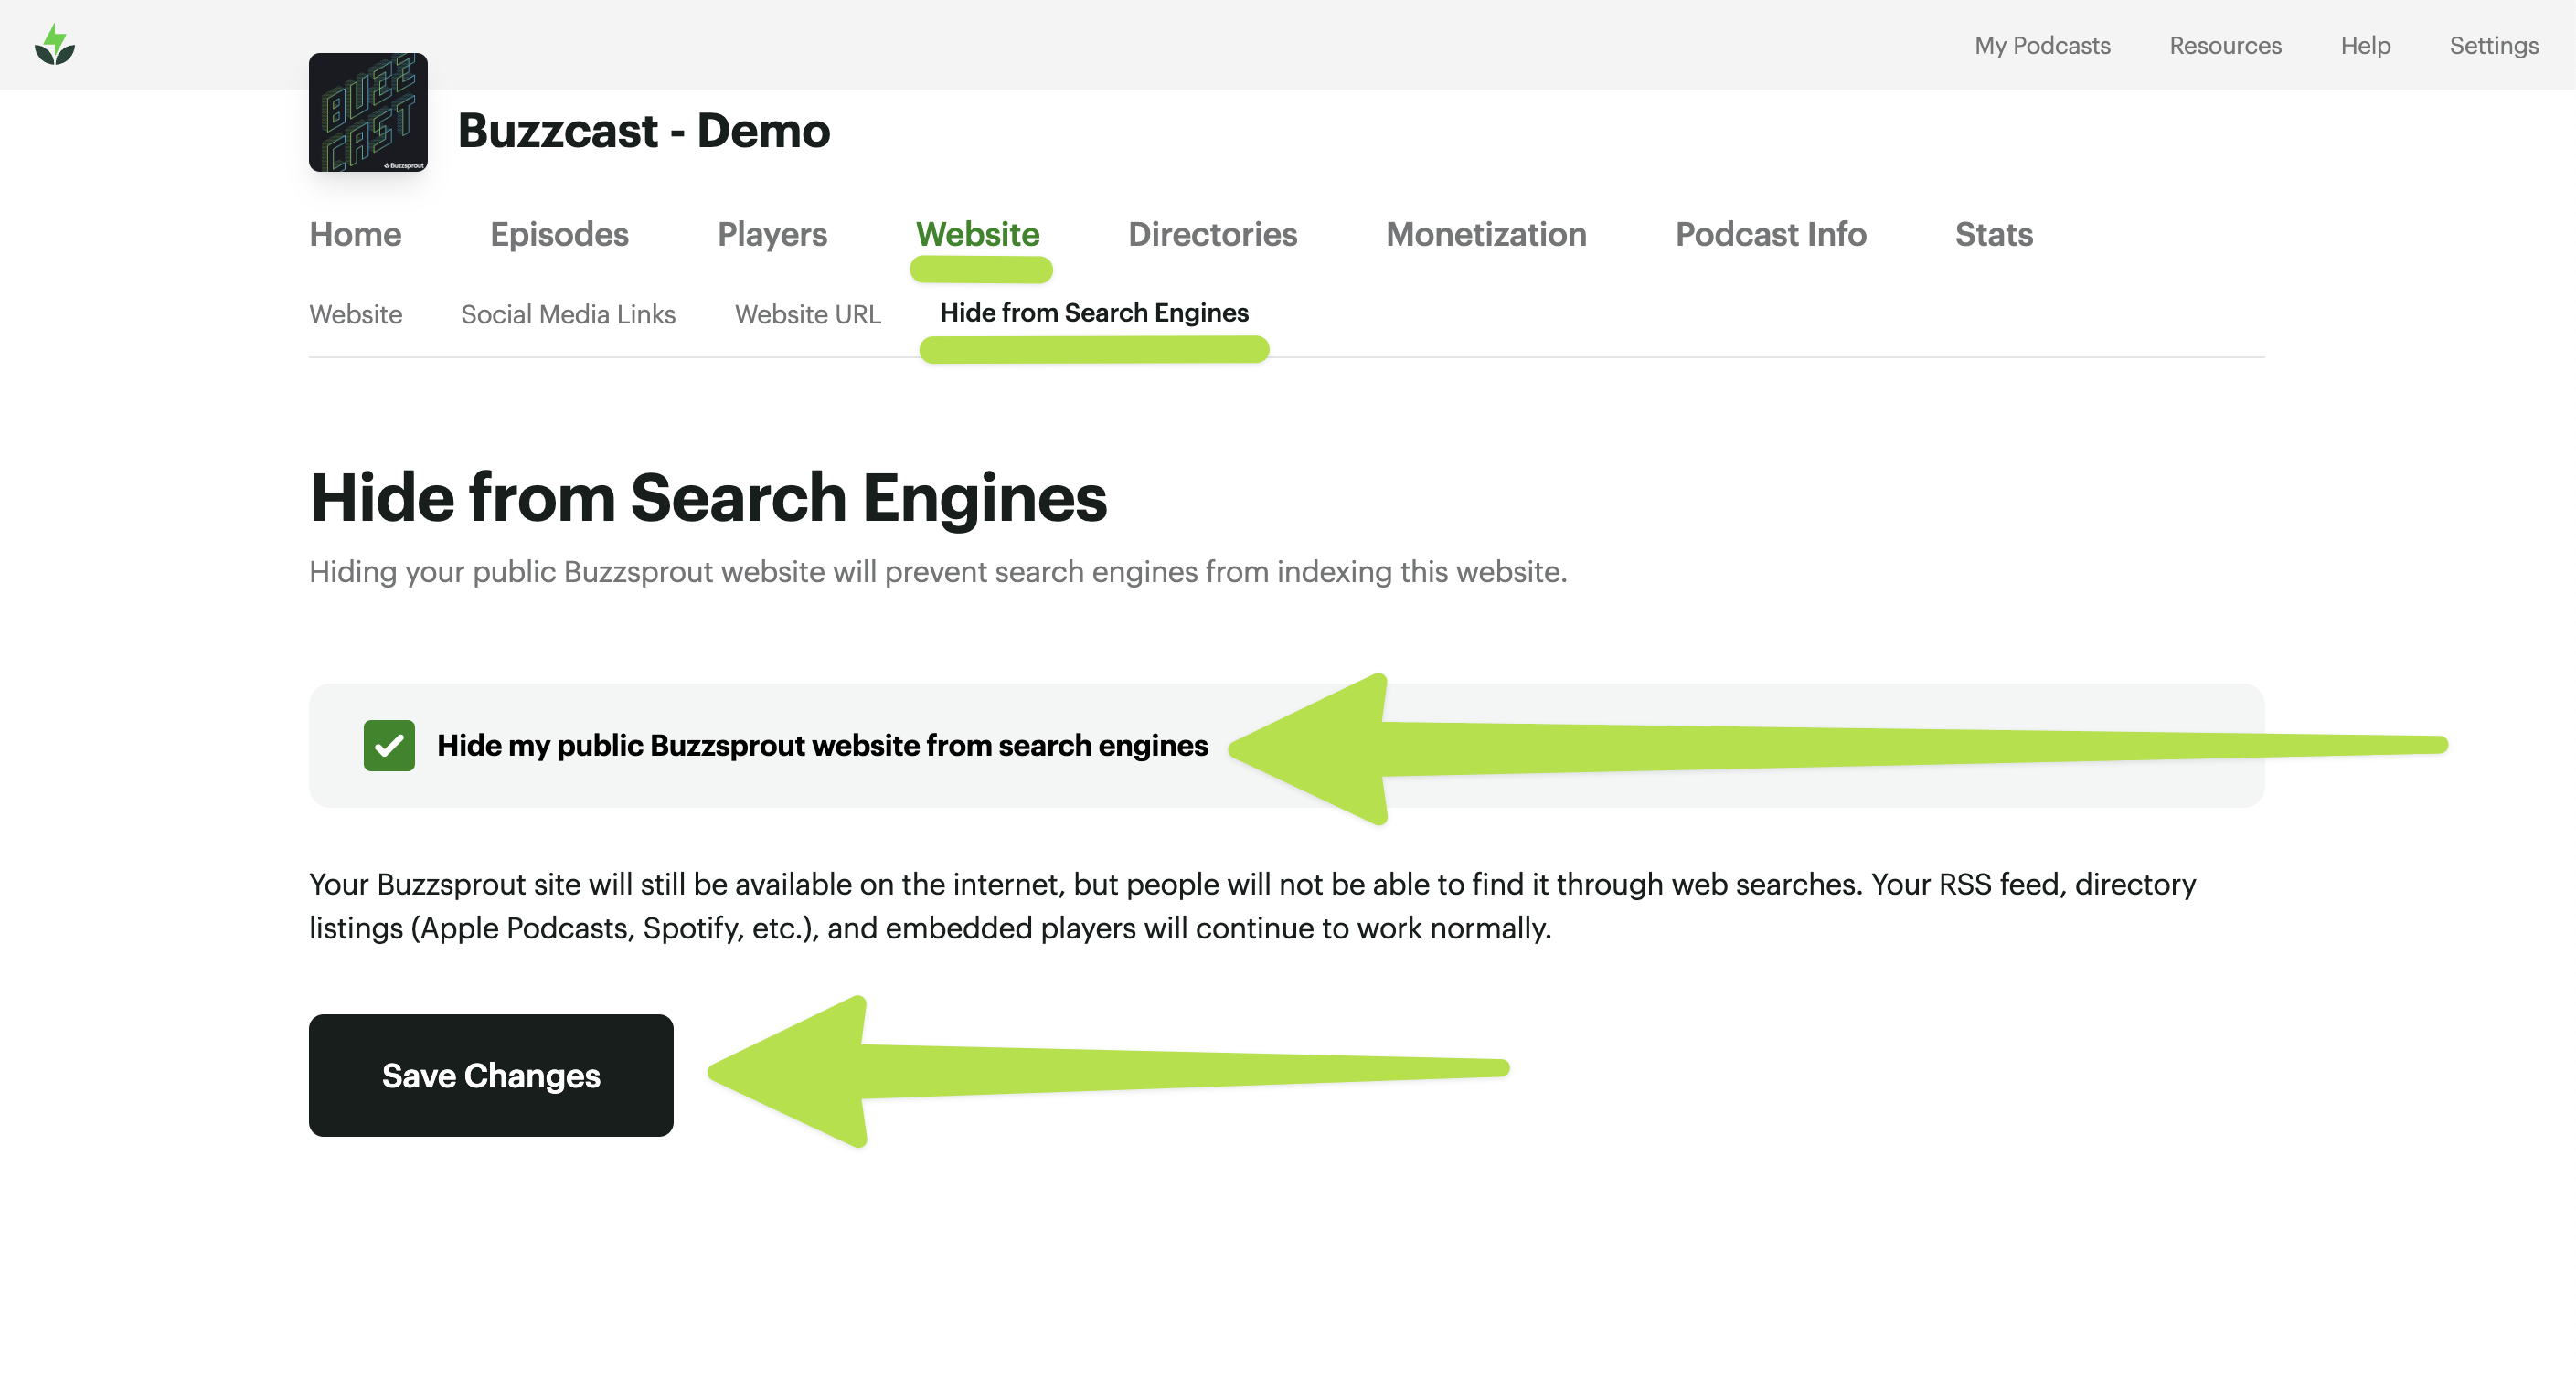This screenshot has width=2576, height=1389.
Task: Go to account Settings
Action: coord(2492,45)
